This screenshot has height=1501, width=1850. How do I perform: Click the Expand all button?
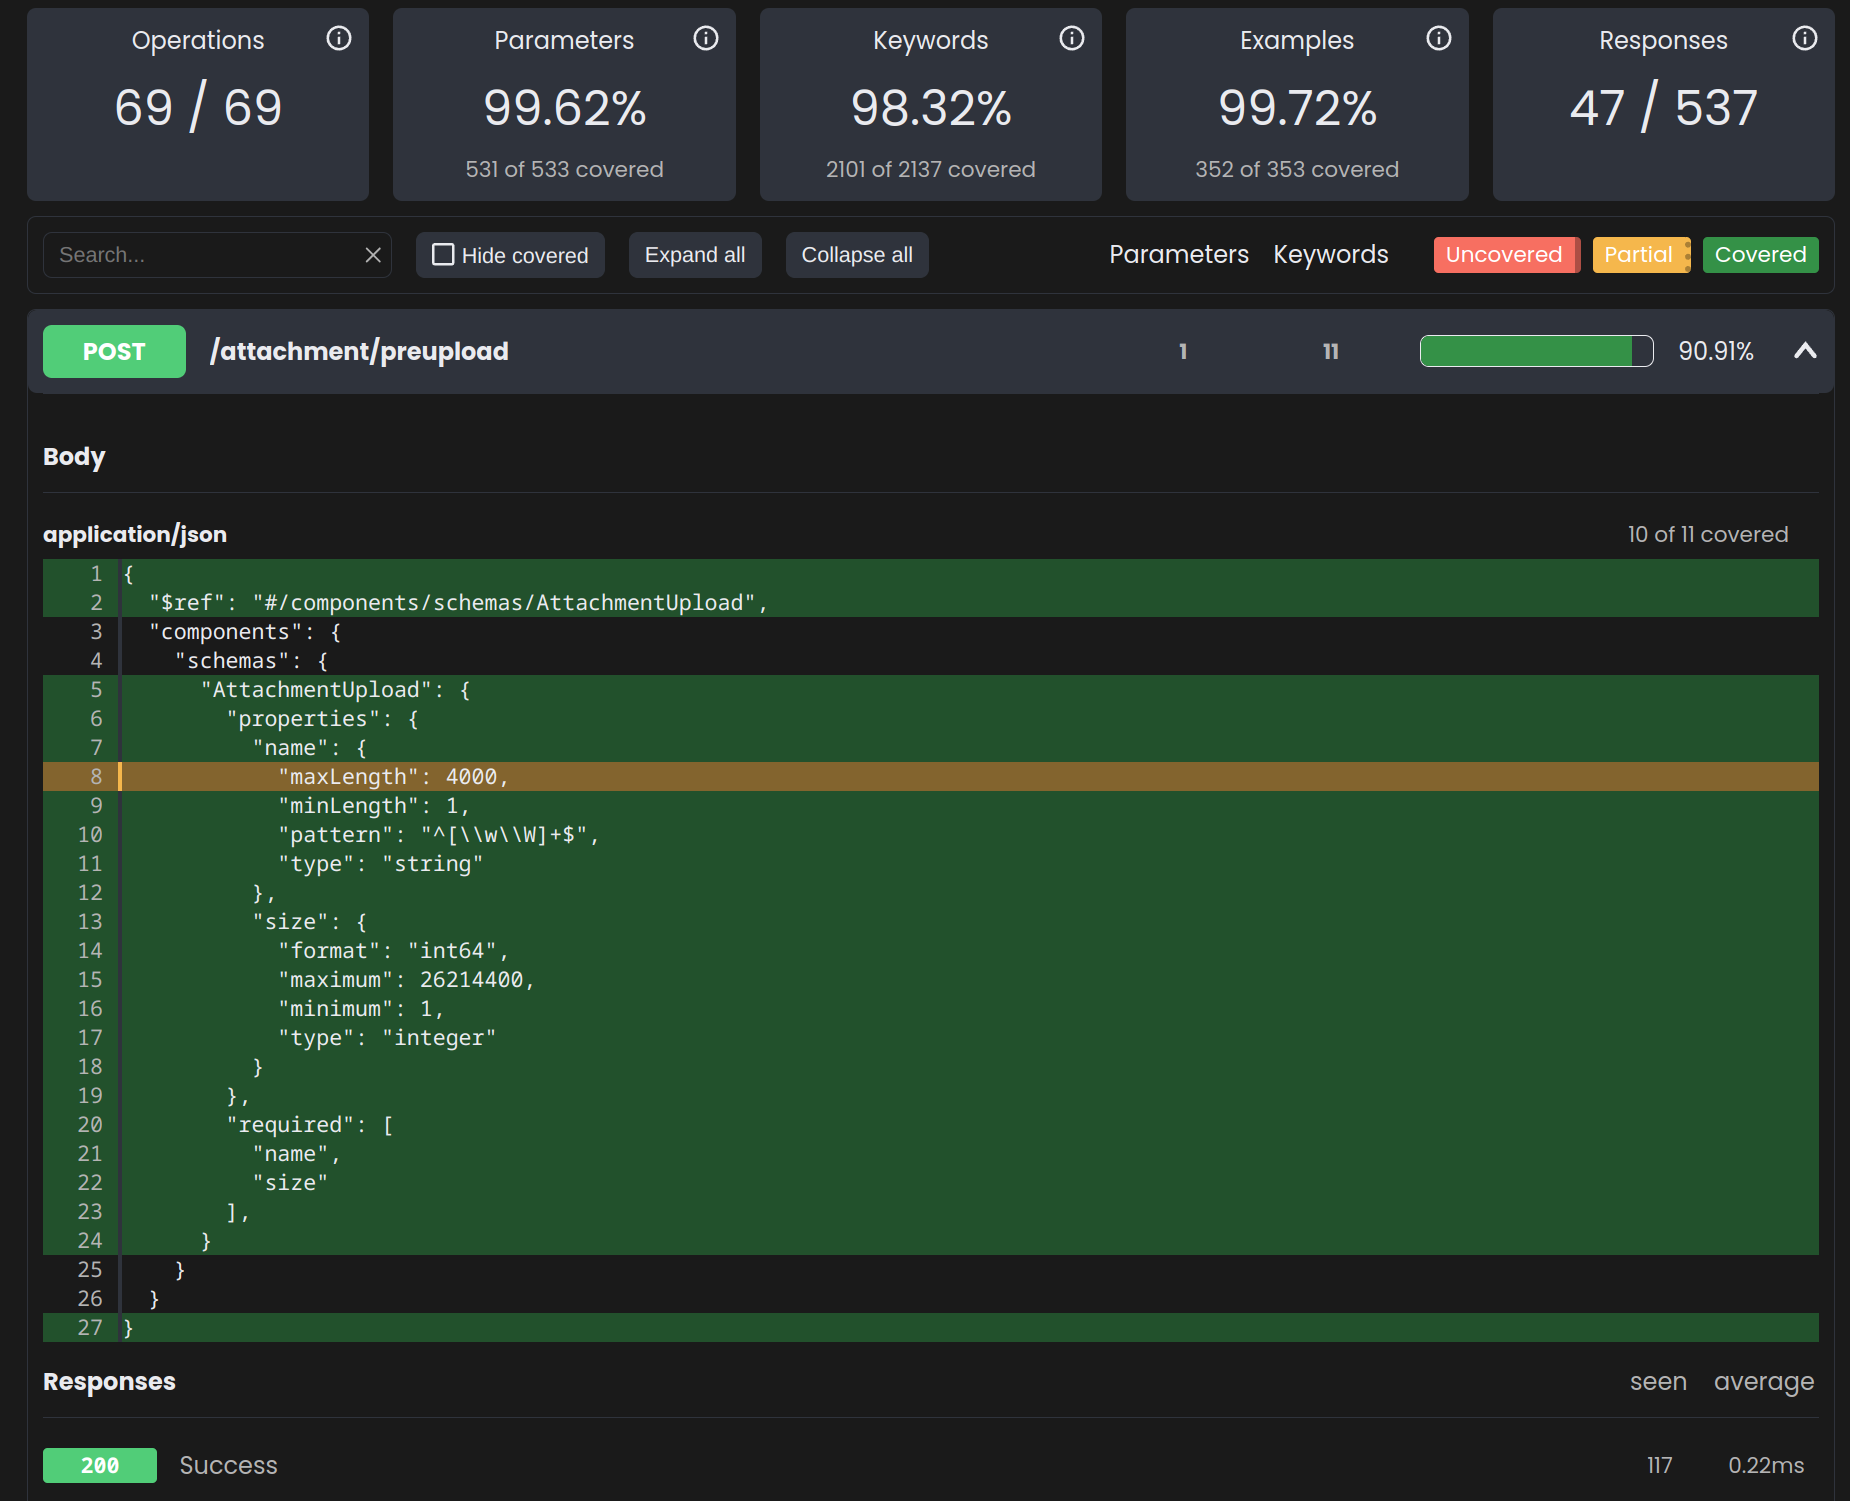695,255
